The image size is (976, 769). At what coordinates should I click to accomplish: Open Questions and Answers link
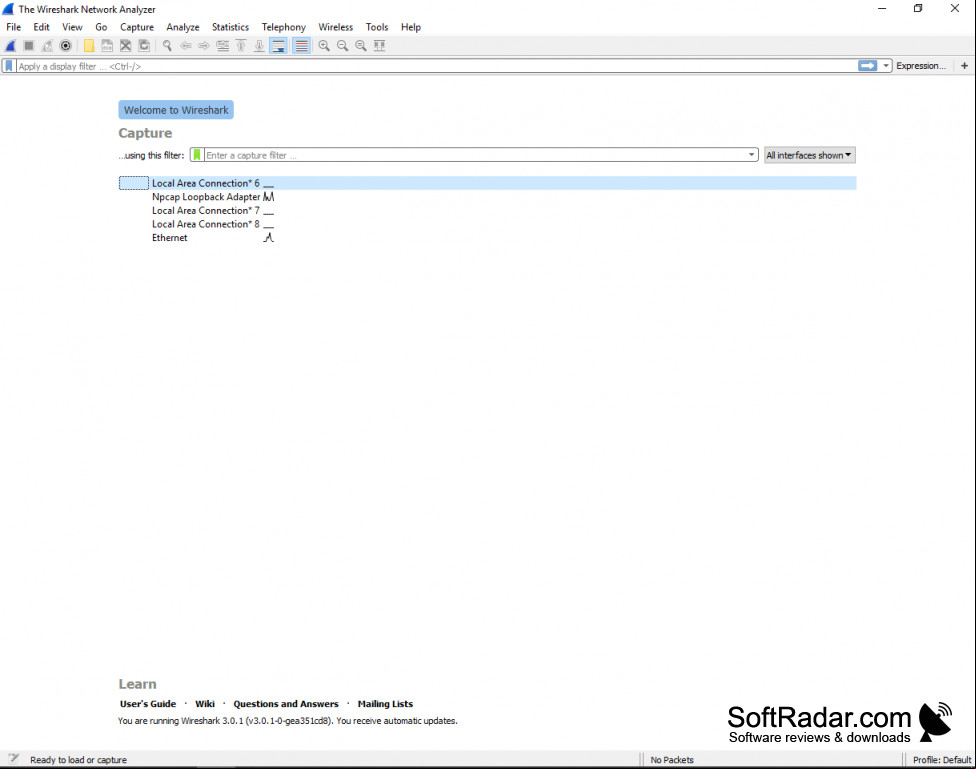[286, 704]
